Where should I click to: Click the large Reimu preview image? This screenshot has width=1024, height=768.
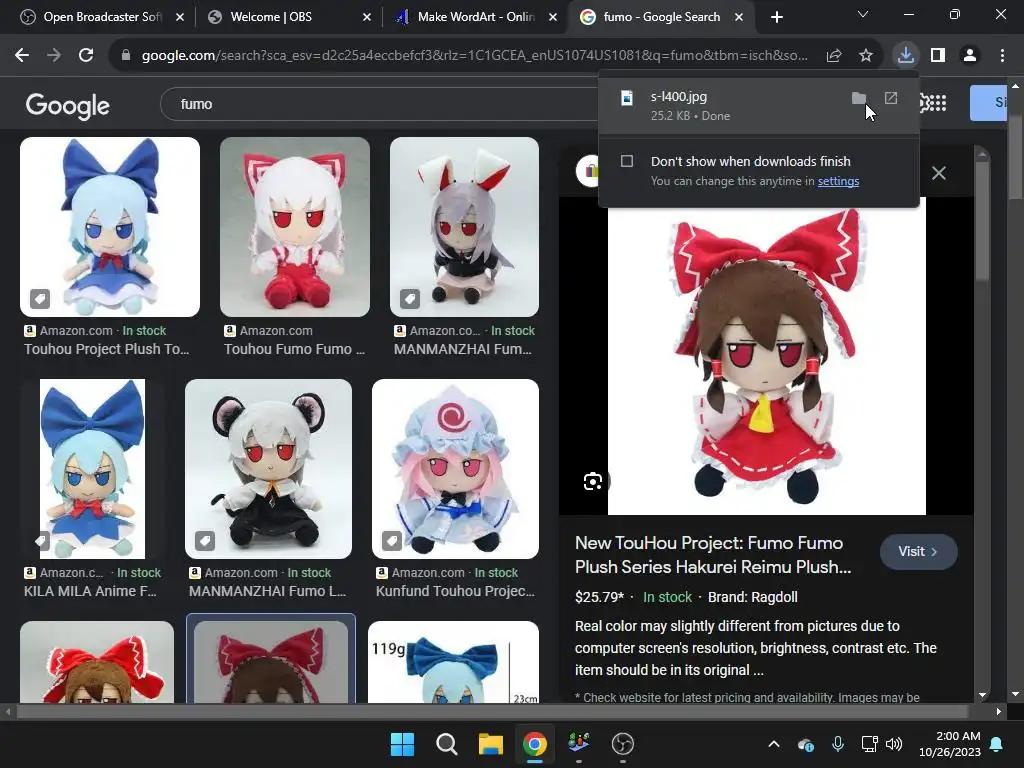[x=767, y=356]
